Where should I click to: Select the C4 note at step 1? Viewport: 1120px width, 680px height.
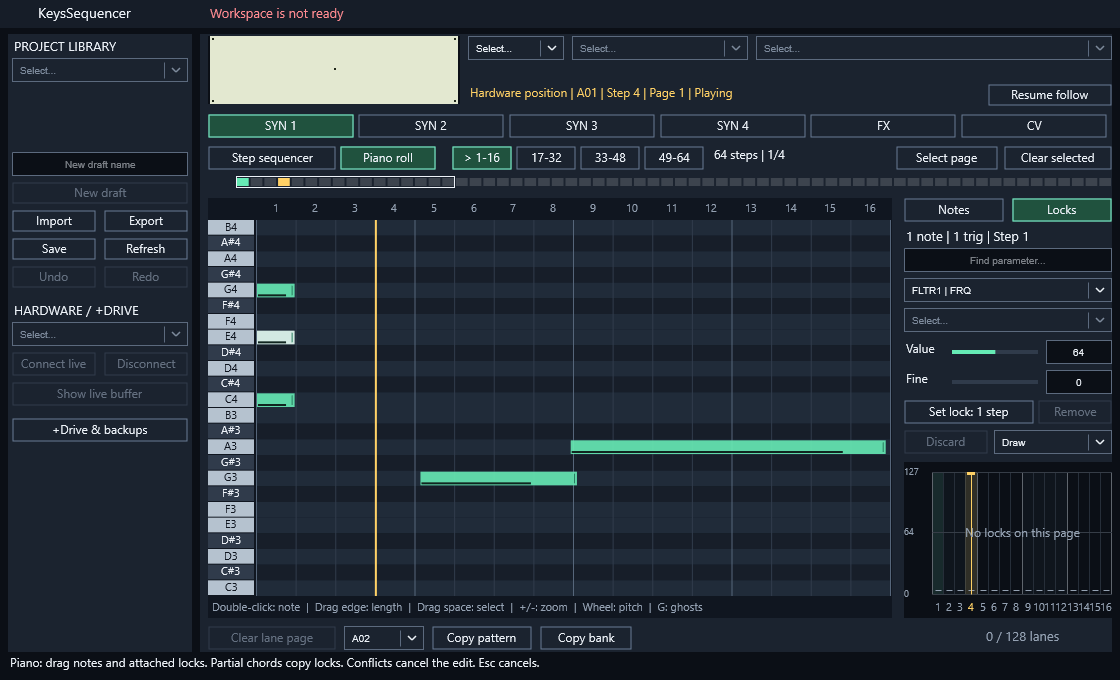click(276, 400)
